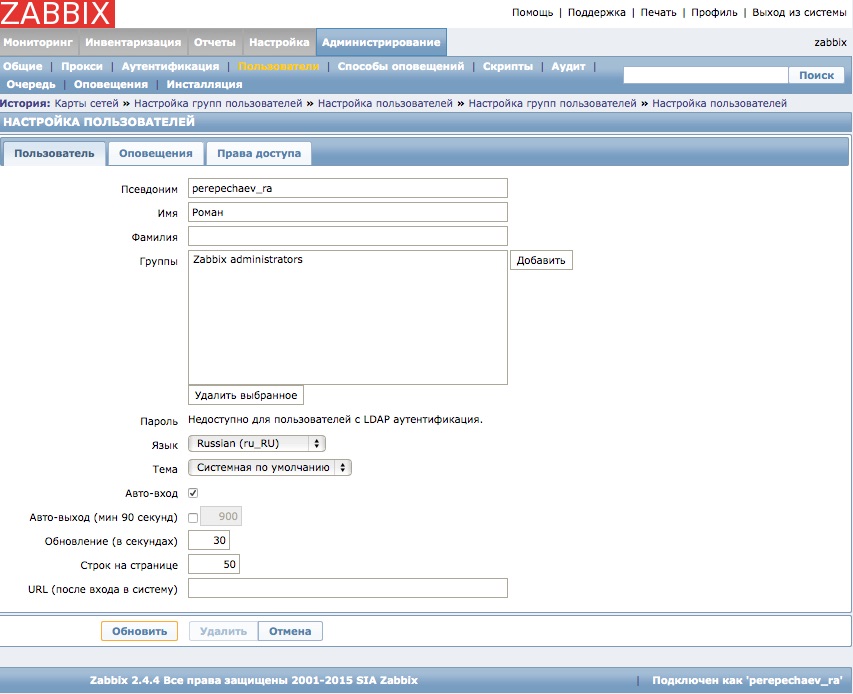Open the Способы оповещений submenu link
Image resolution: width=853 pixels, height=694 pixels.
[x=400, y=66]
